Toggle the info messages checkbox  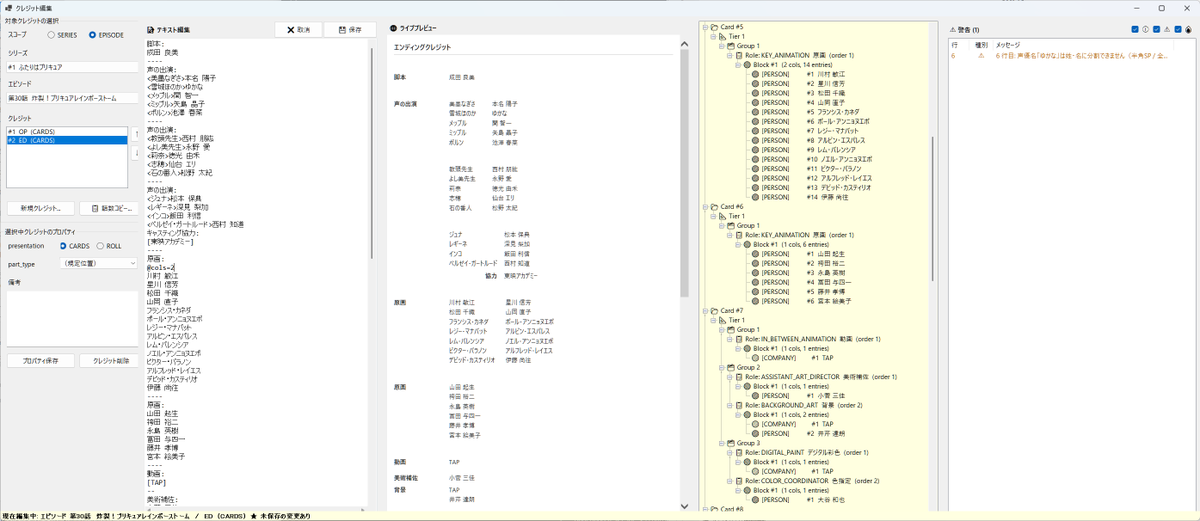pos(1135,29)
